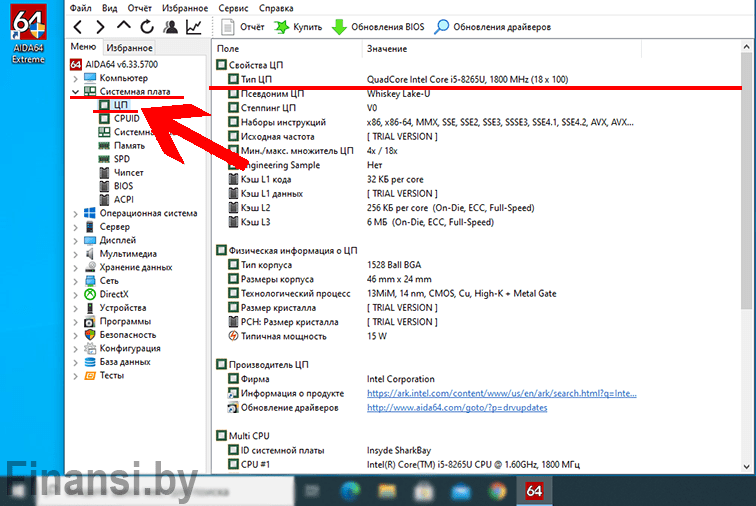
Task: Expand the Мультимедиа tree node
Action: (75, 254)
